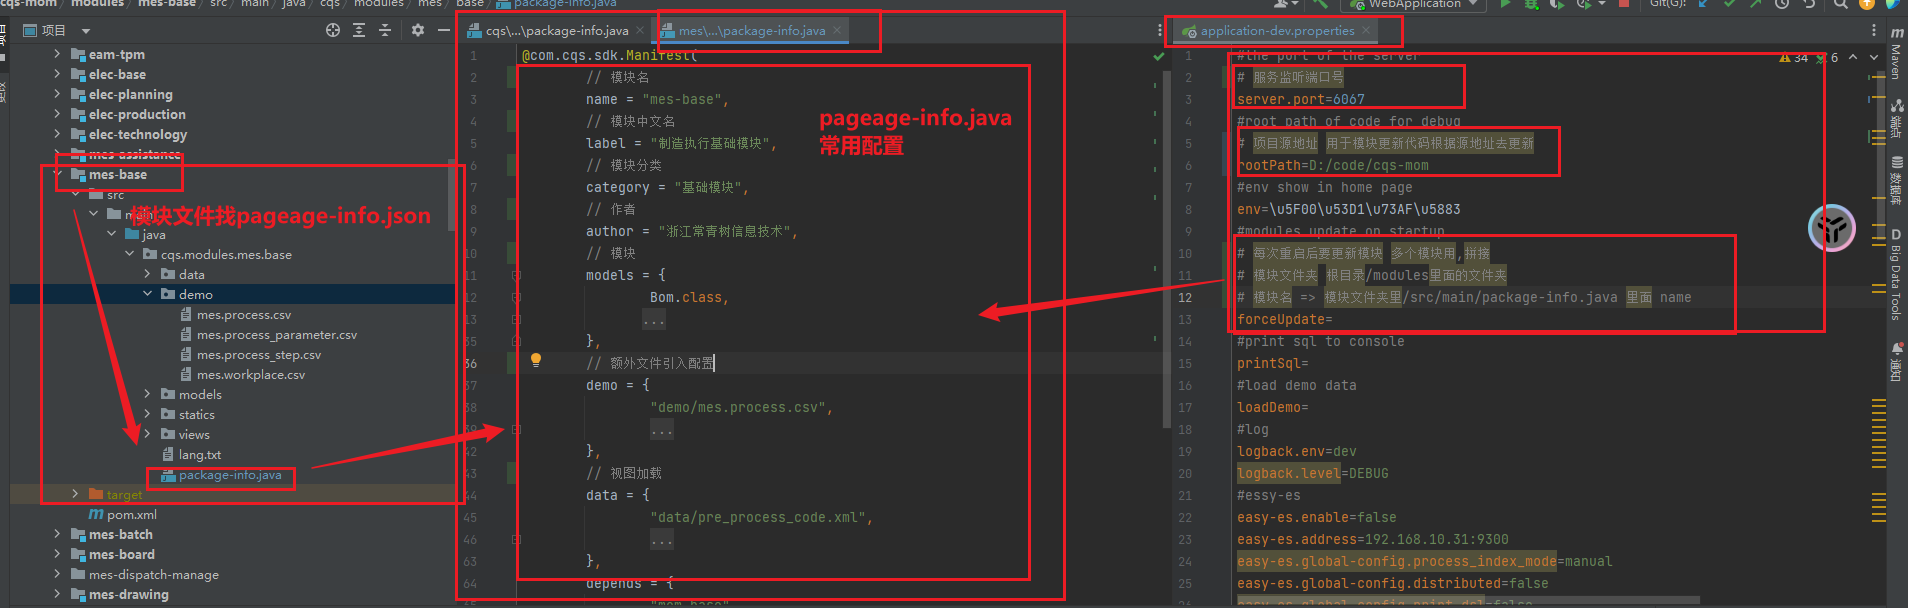Place cursor on server.port=6067 line
The height and width of the screenshot is (608, 1908).
click(1300, 99)
